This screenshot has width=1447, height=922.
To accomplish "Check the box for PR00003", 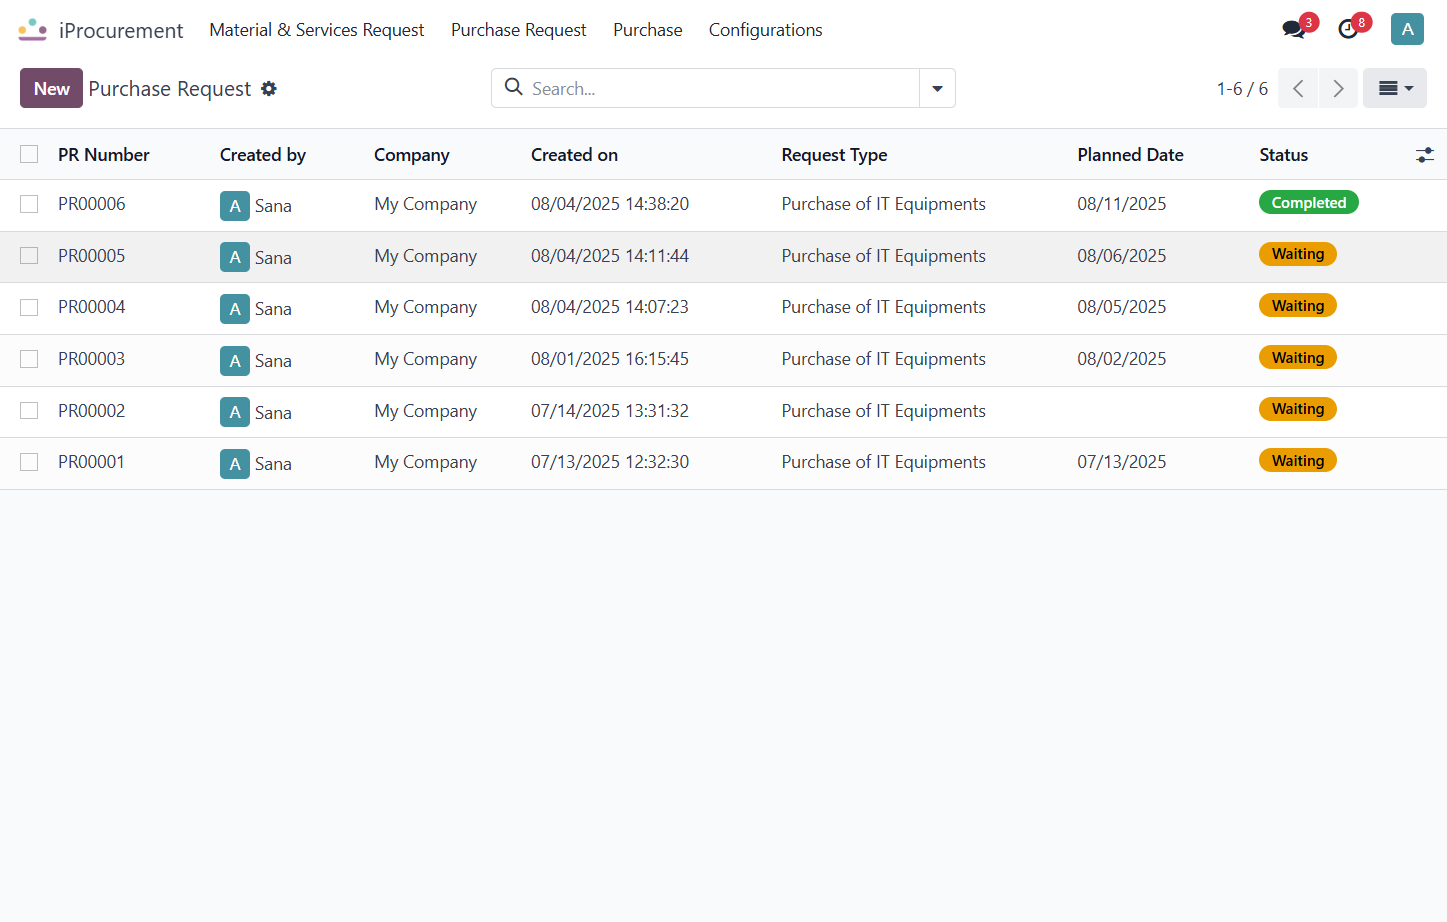I will pos(29,359).
